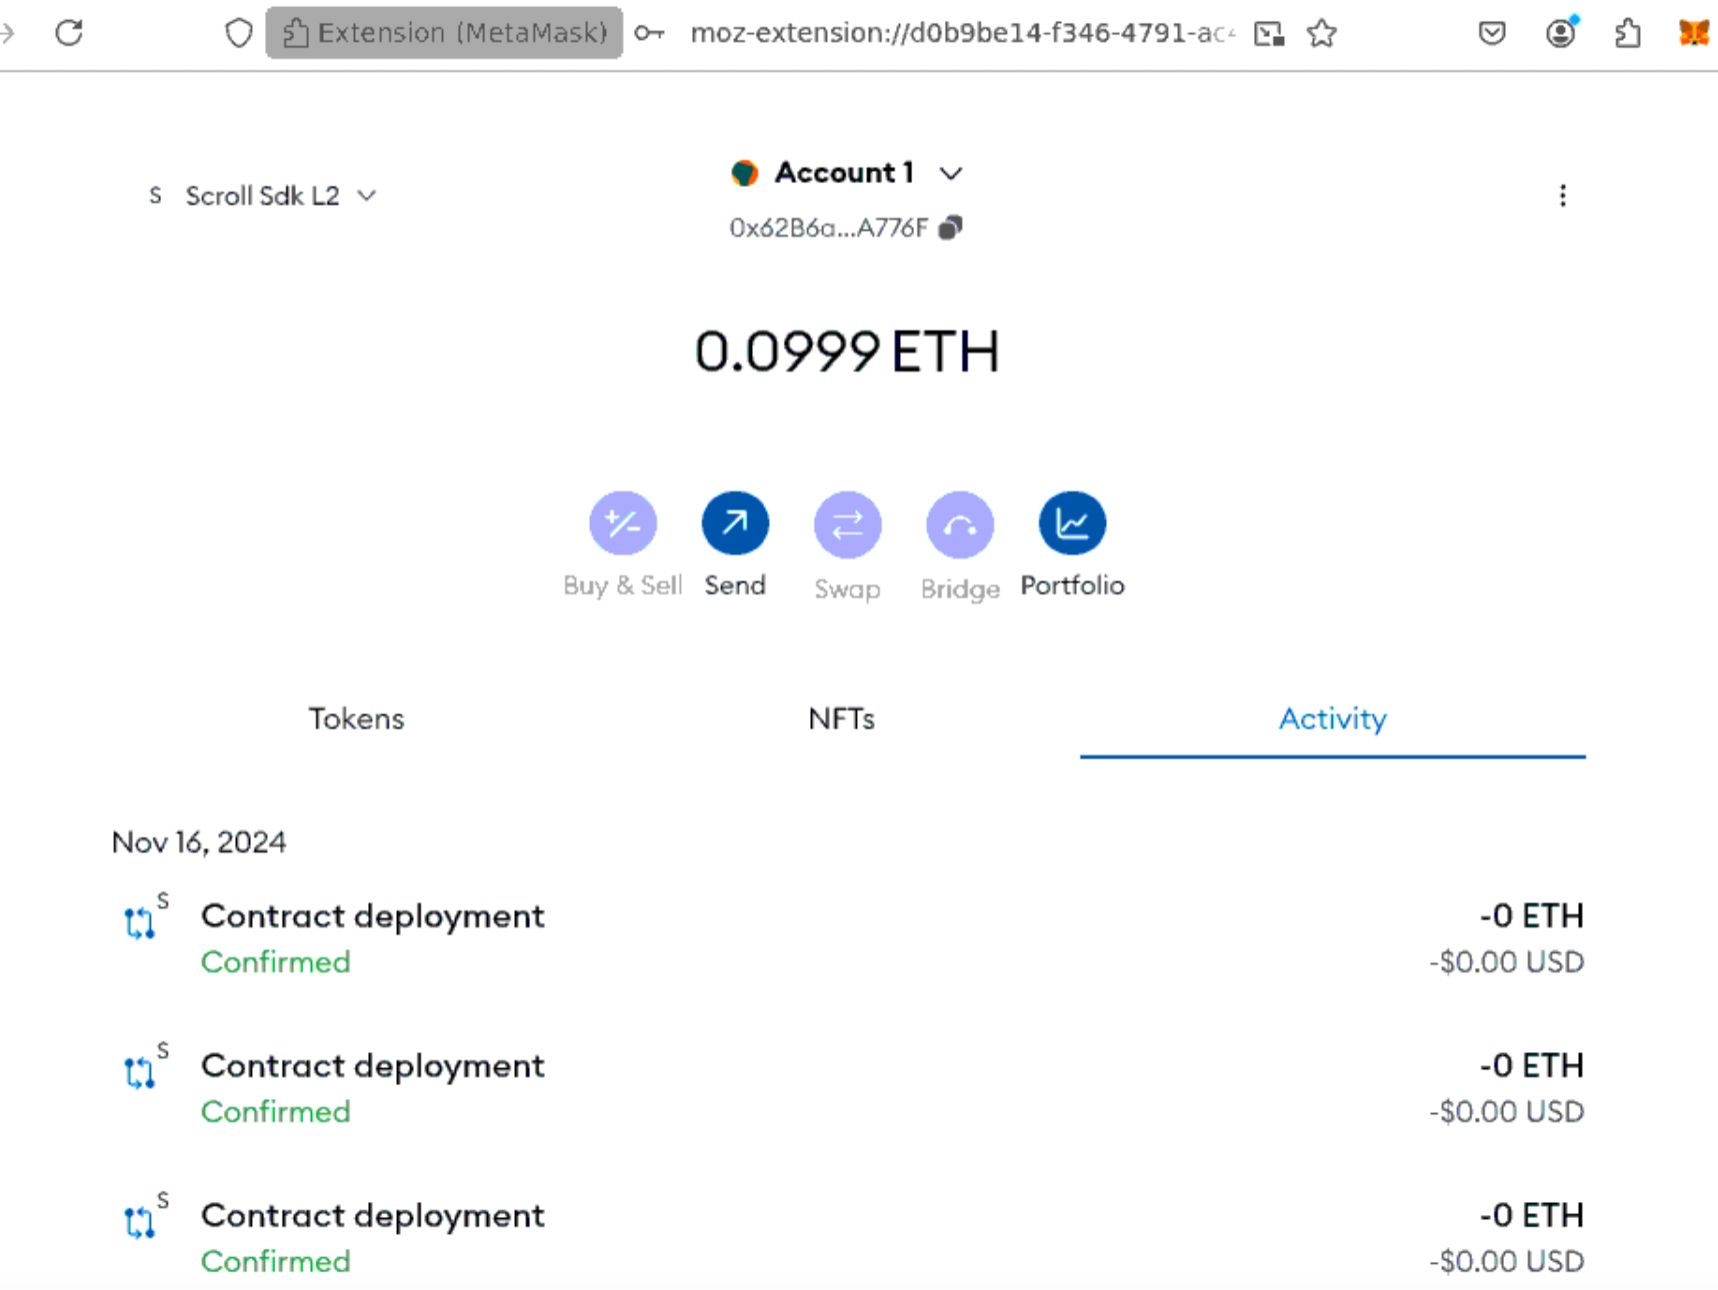Click the chevron next to Account 1
This screenshot has width=1718, height=1290.
coord(951,174)
